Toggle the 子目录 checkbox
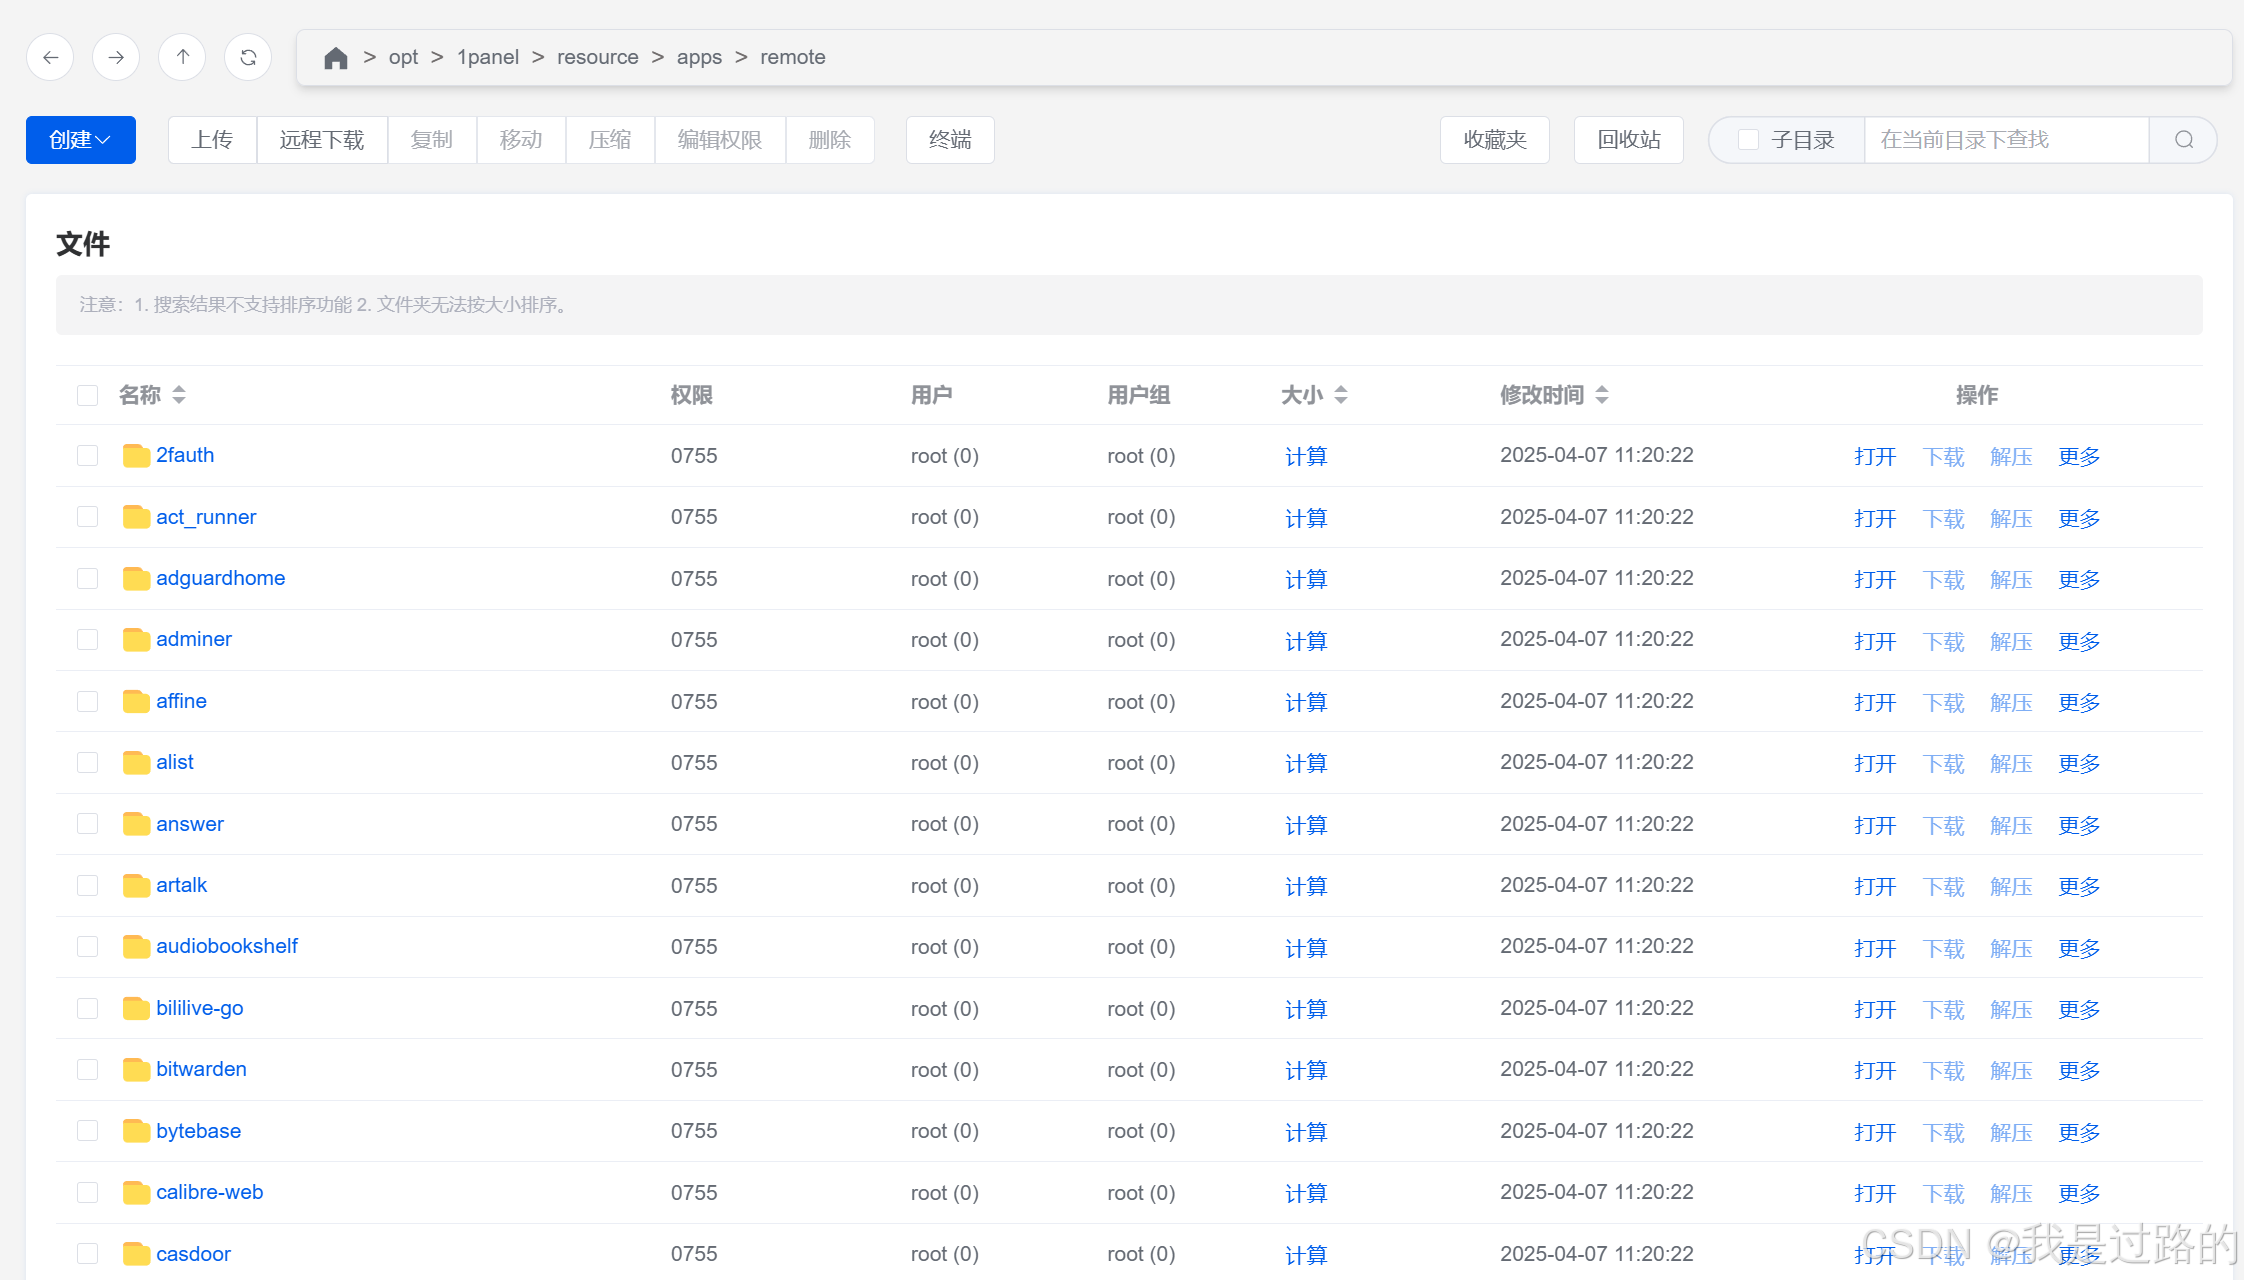This screenshot has width=2244, height=1280. coord(1748,140)
